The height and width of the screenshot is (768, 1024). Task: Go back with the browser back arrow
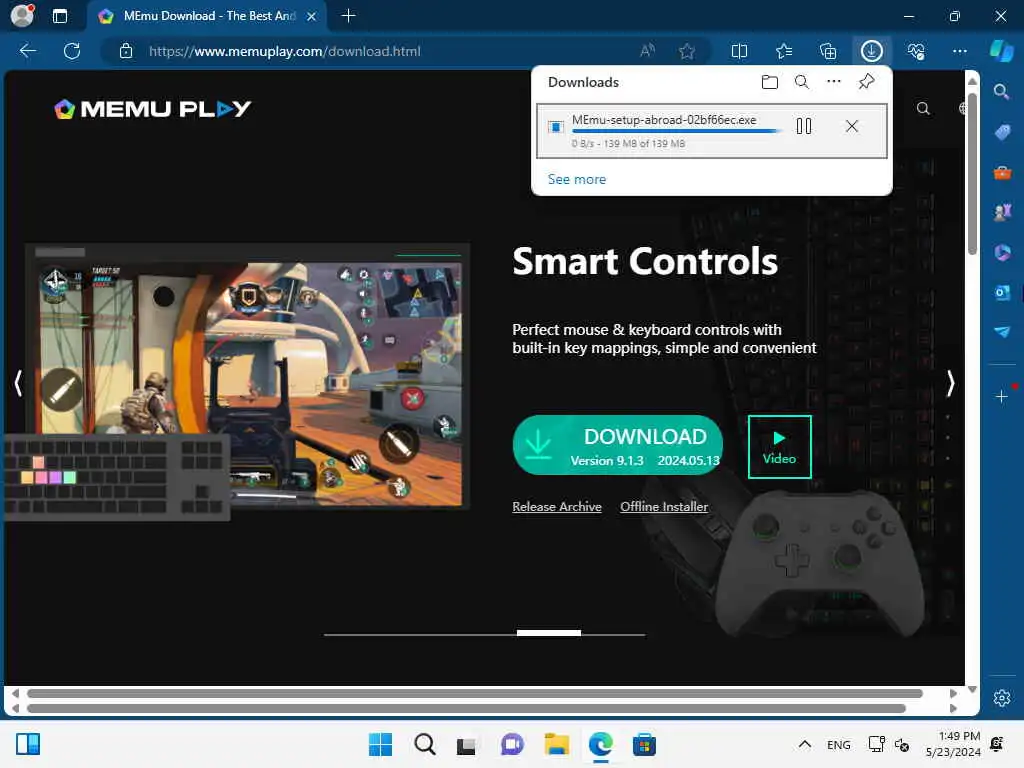[x=27, y=51]
